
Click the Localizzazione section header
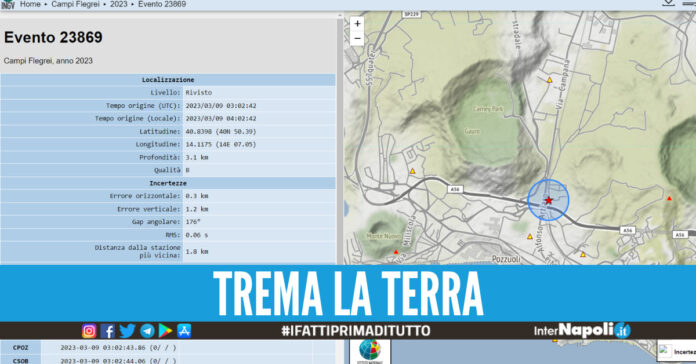pyautogui.click(x=168, y=80)
